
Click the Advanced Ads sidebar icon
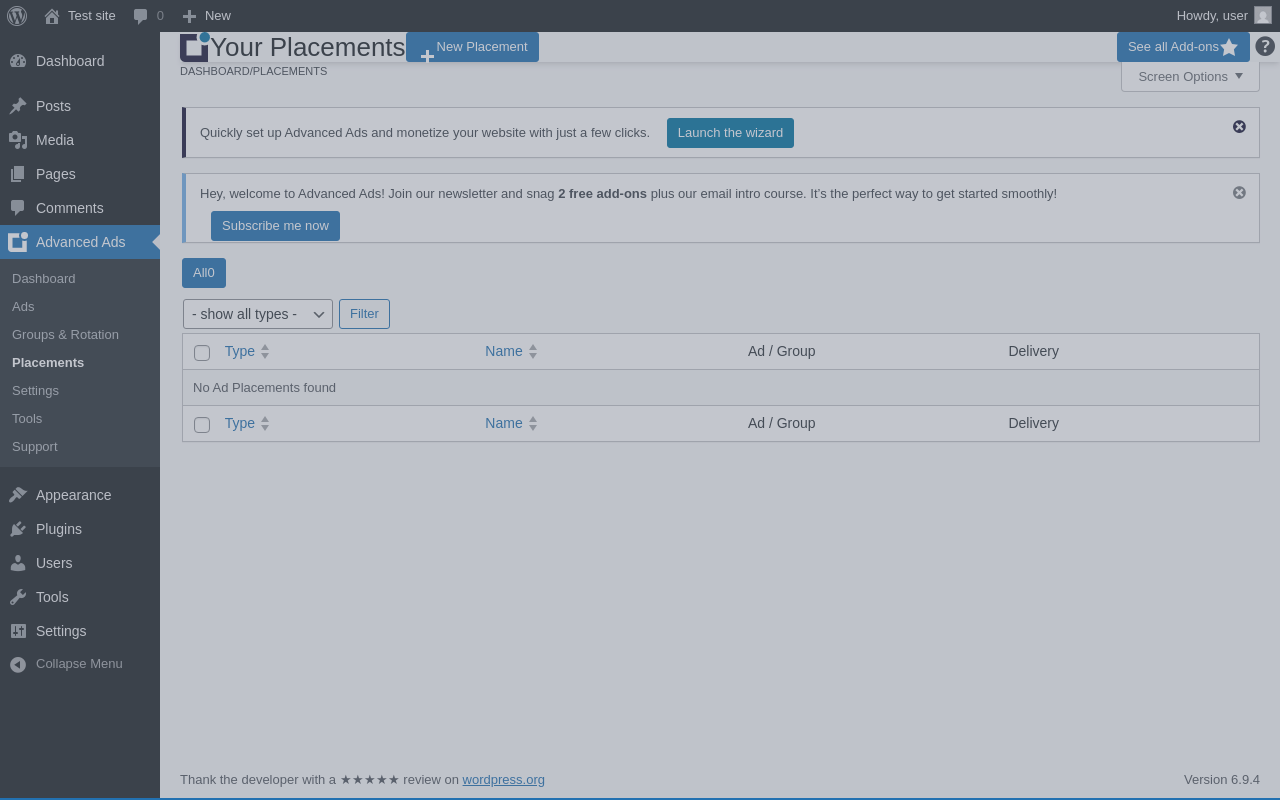(x=18, y=242)
